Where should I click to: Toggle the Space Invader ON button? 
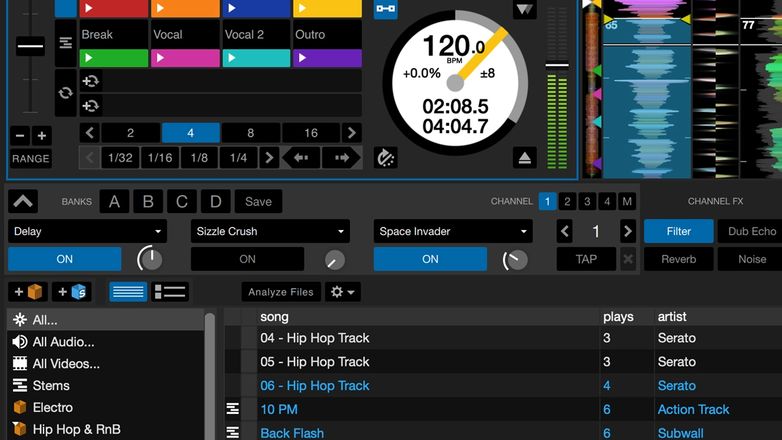(x=430, y=259)
